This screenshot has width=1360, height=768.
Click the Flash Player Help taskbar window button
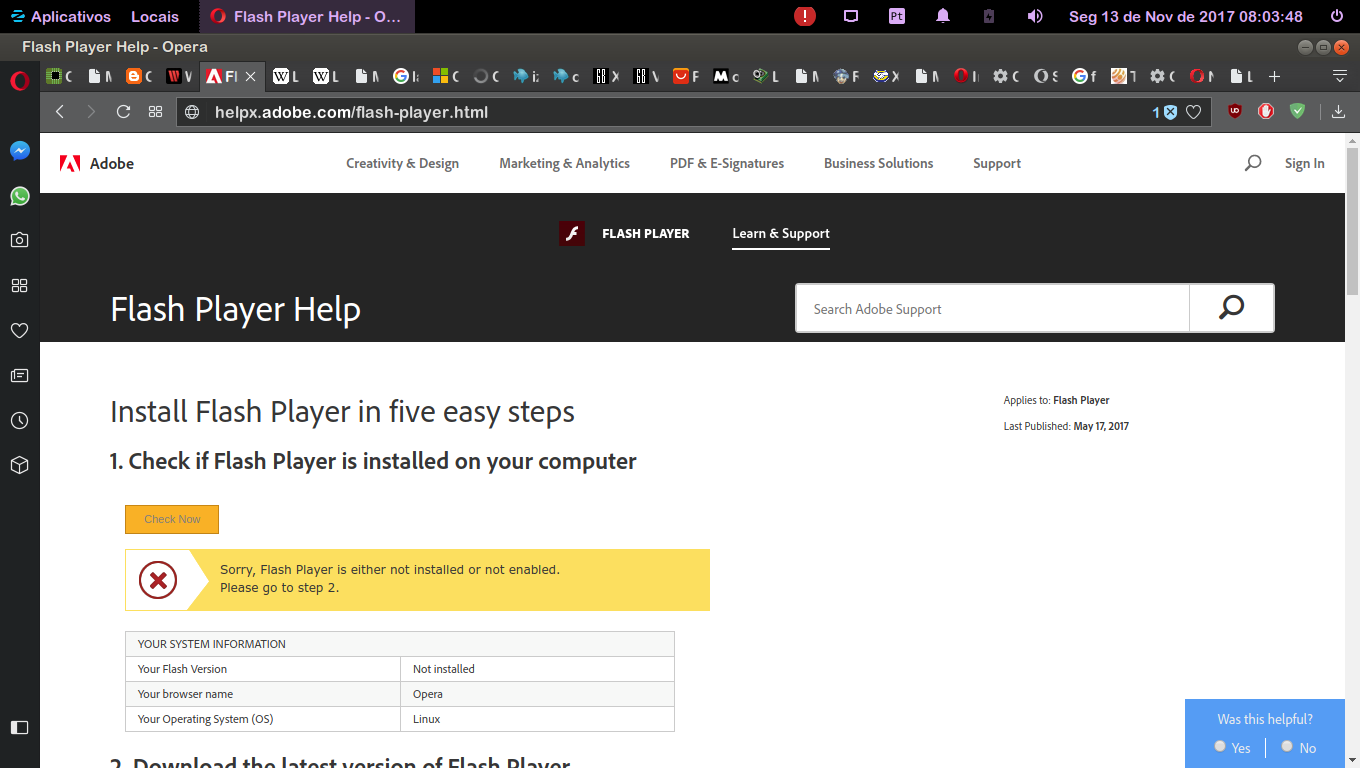[x=306, y=16]
